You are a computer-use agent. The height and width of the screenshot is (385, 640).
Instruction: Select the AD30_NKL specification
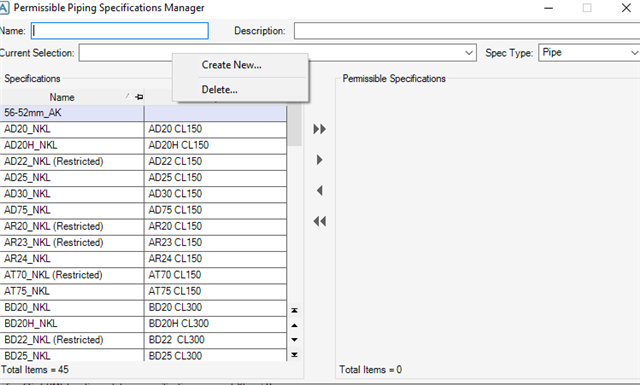coord(71,194)
